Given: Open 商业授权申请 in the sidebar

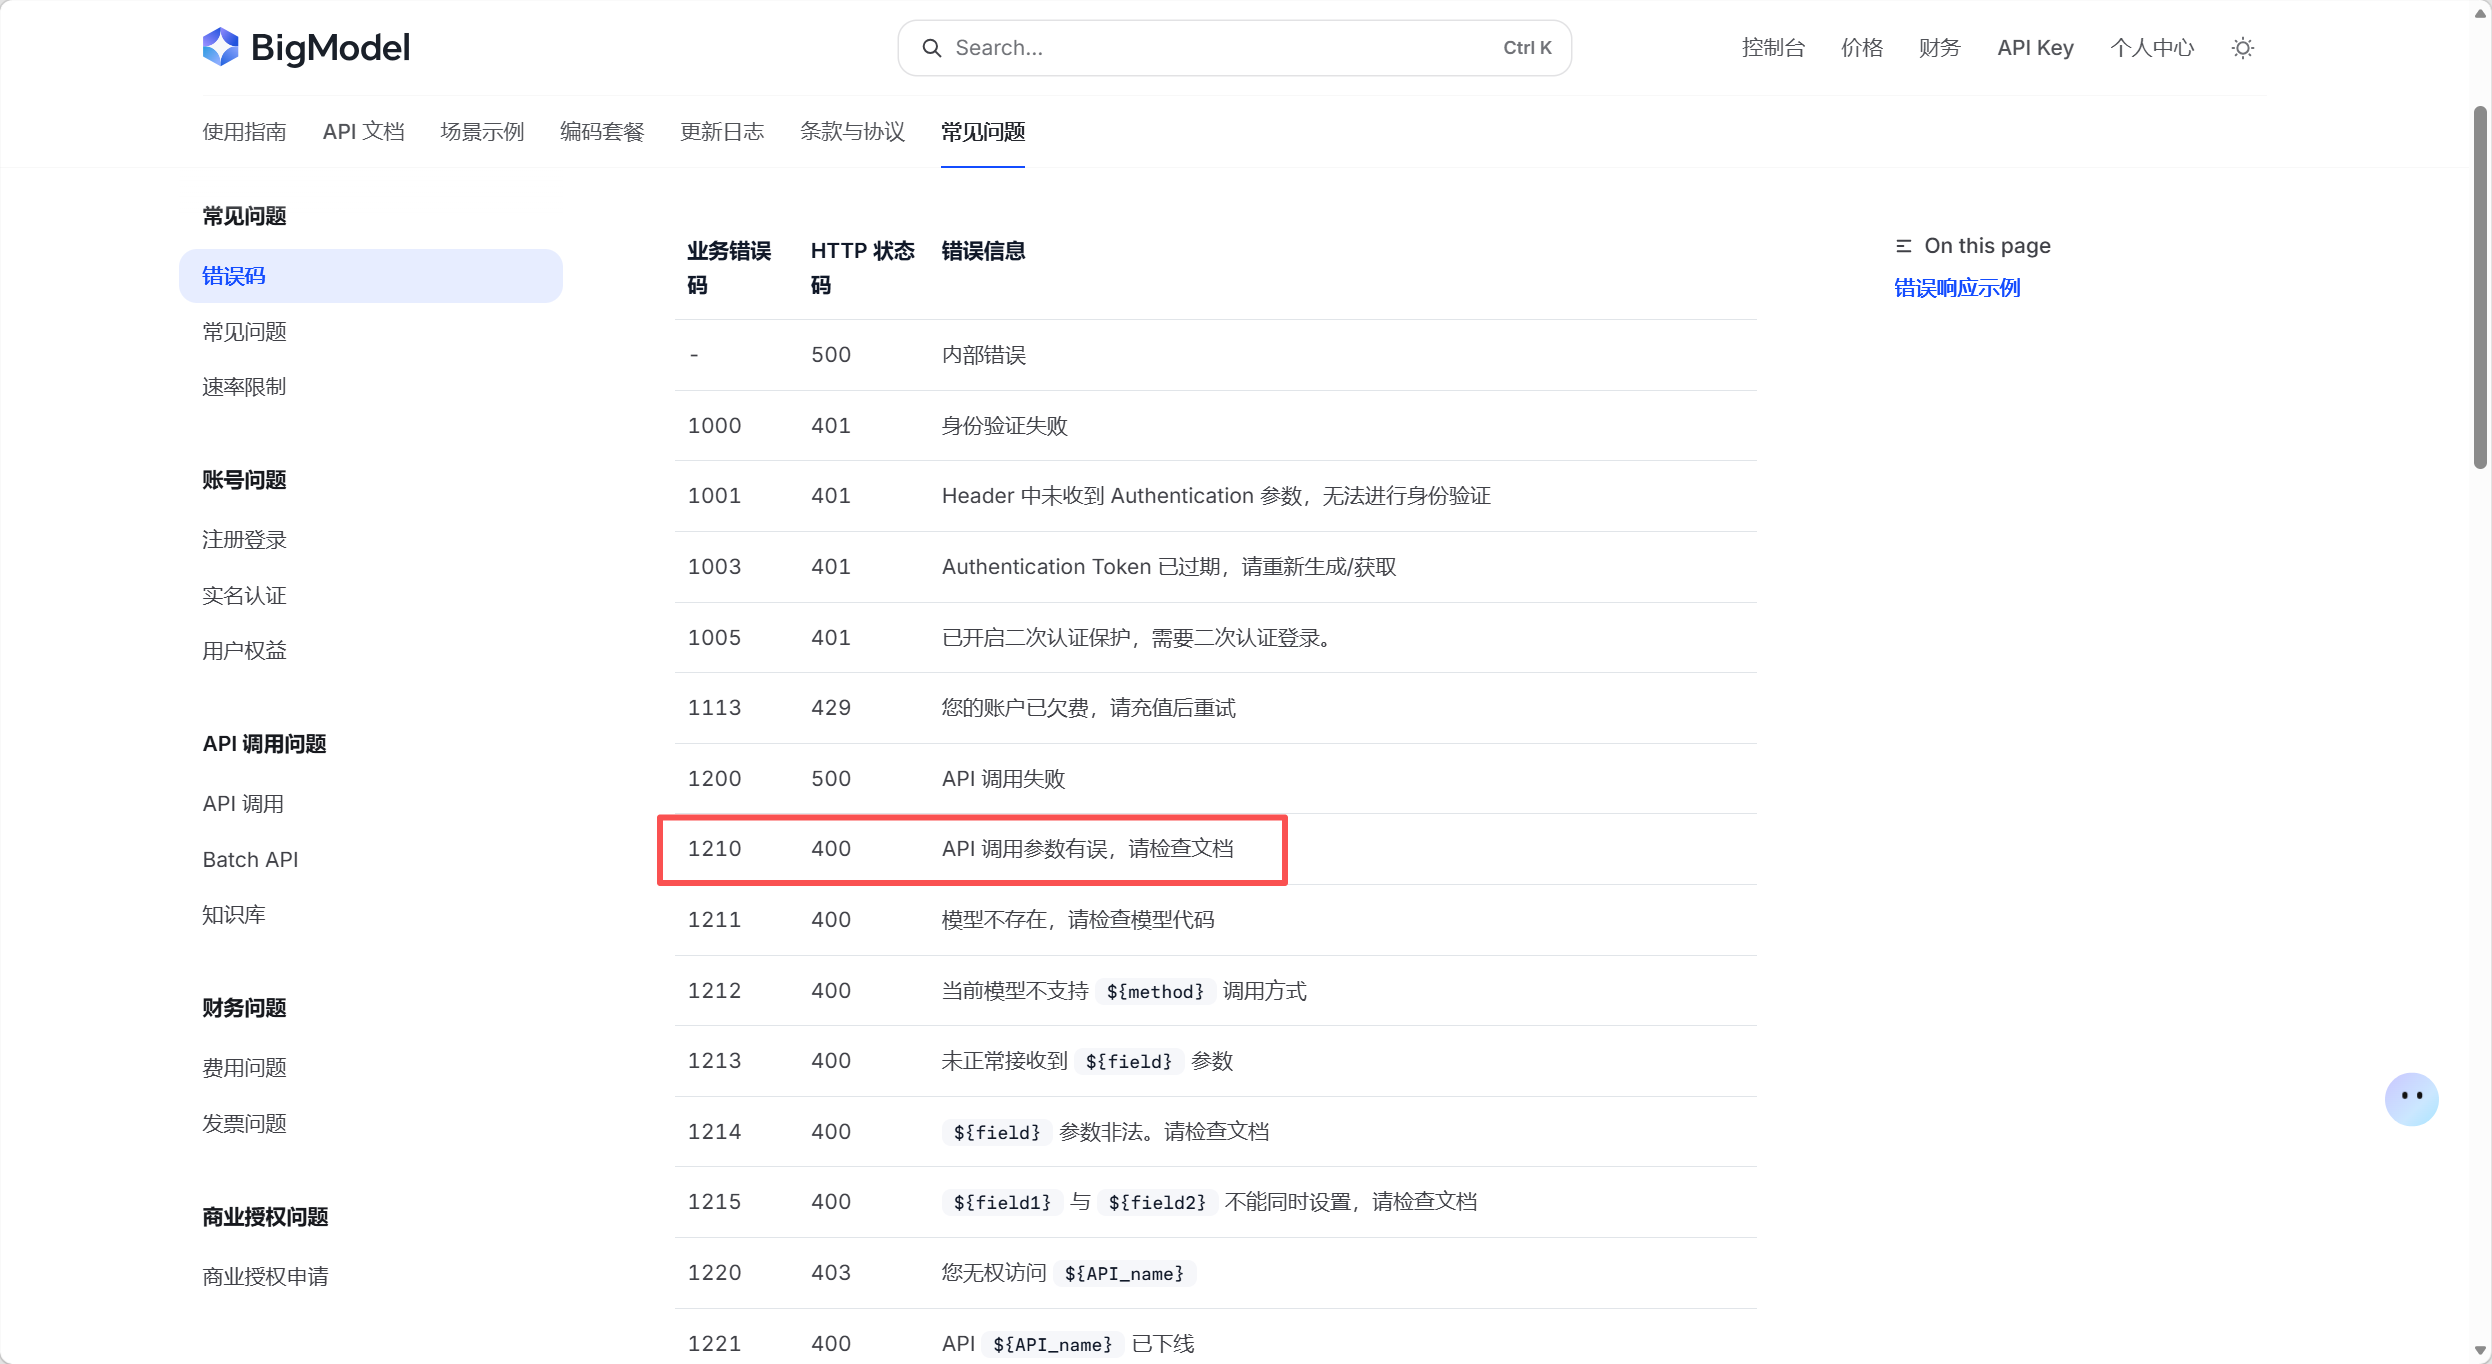Looking at the screenshot, I should tap(265, 1277).
